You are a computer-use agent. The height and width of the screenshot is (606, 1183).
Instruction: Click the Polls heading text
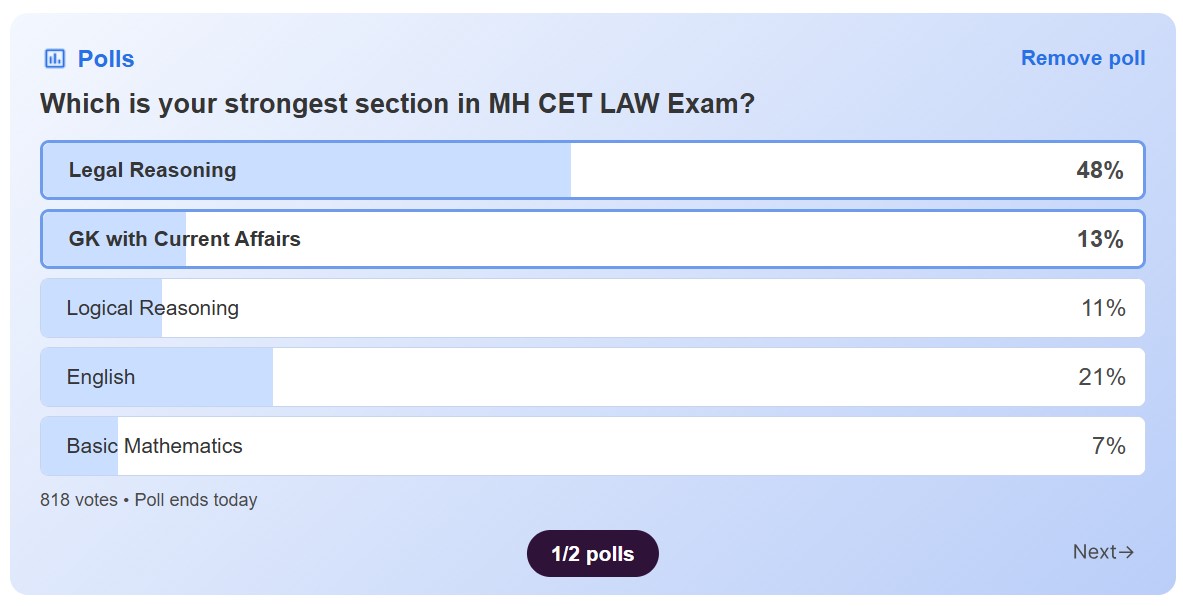[106, 59]
